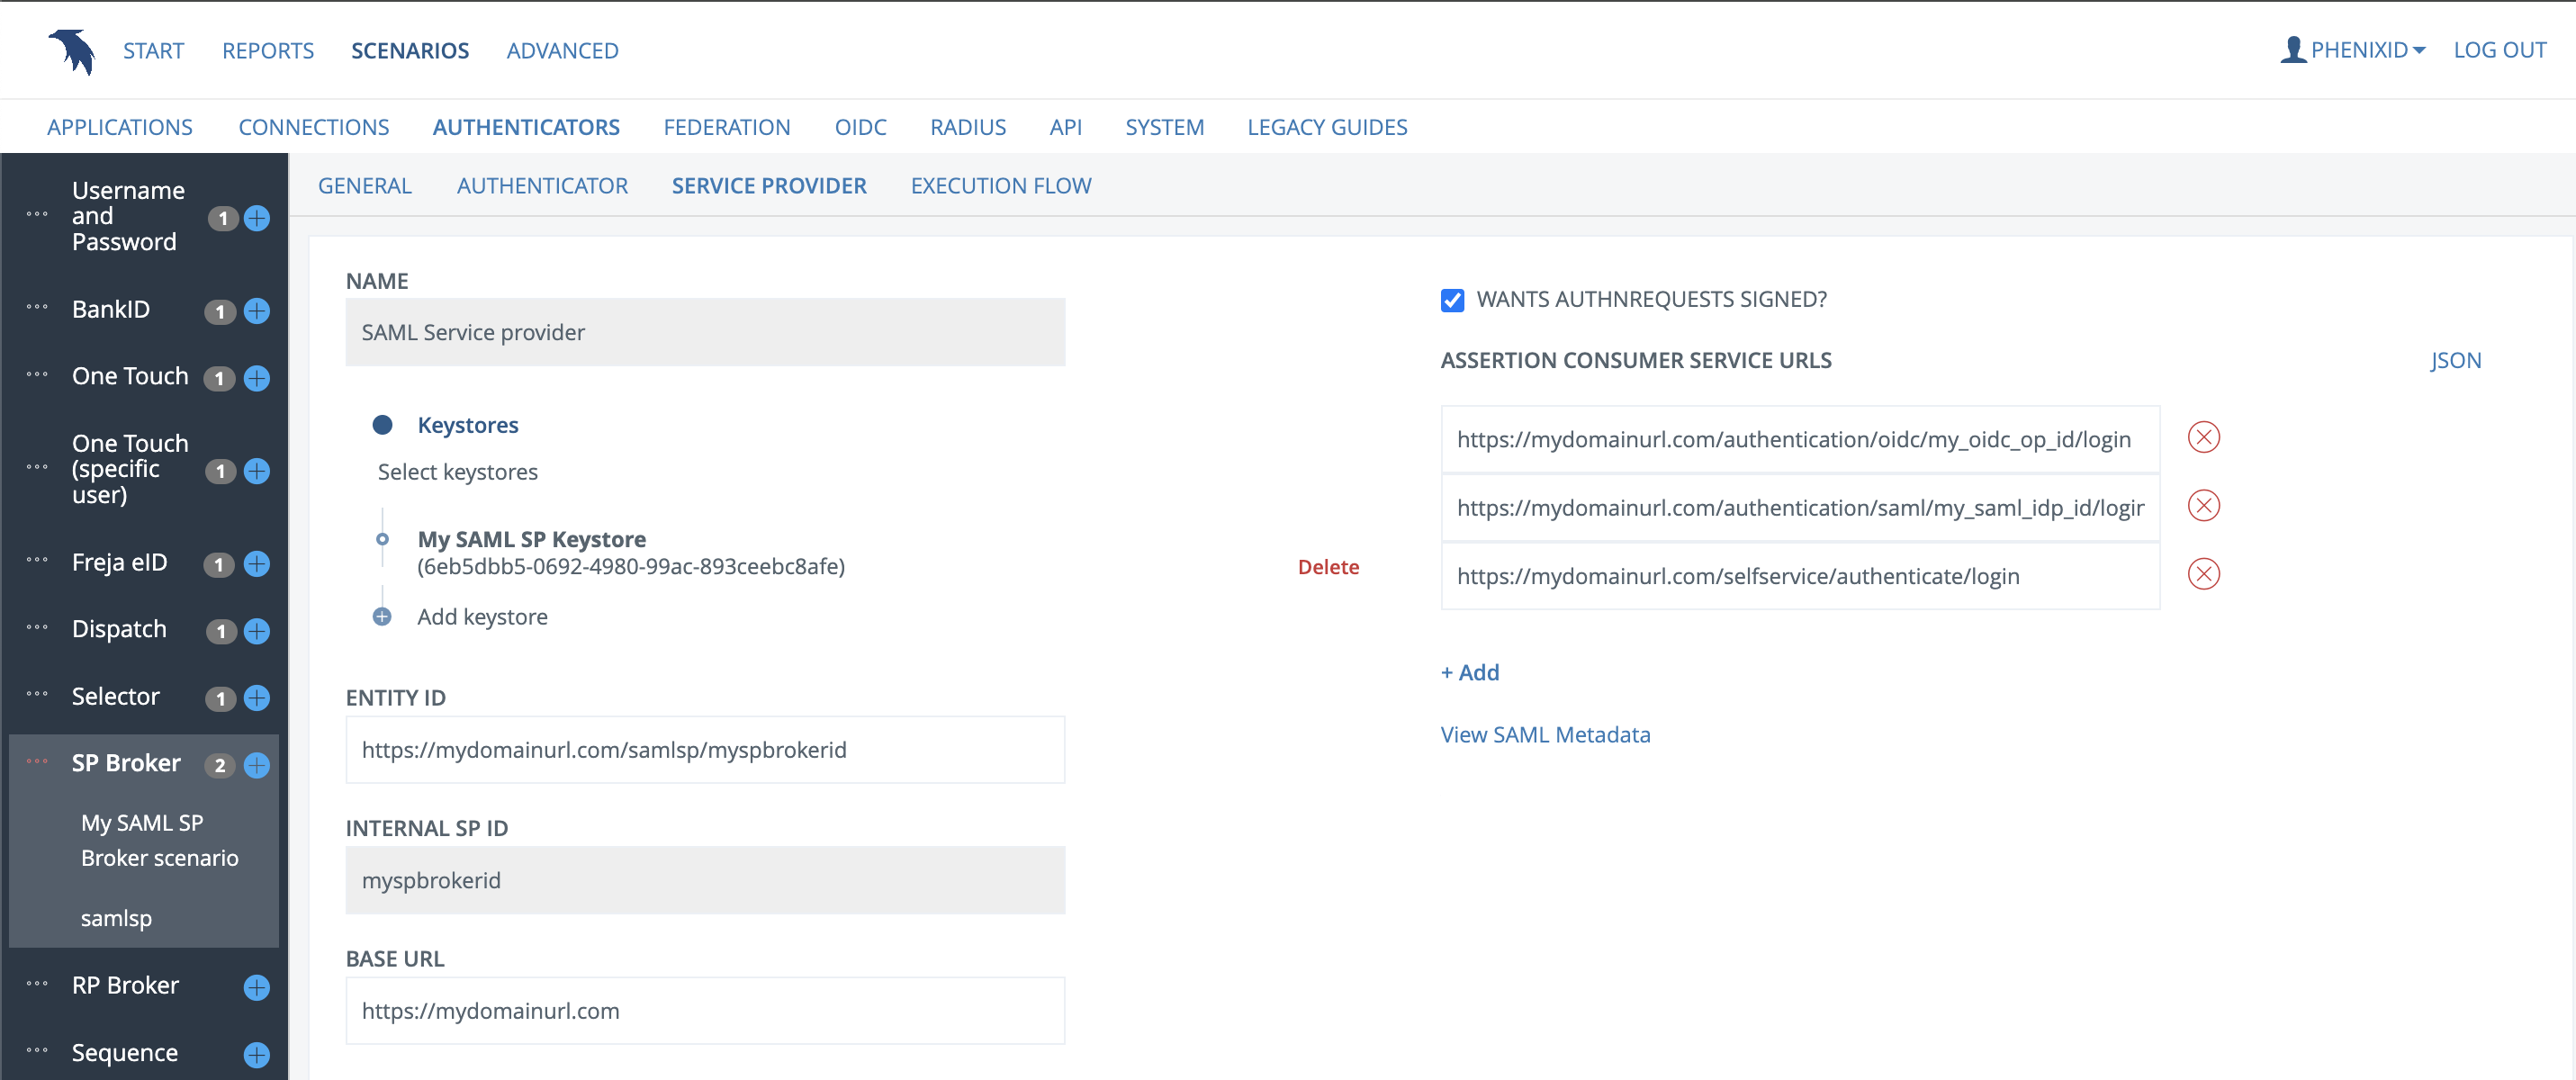2576x1080 pixels.
Task: Click the plus icon beside Add keystore
Action: 382,616
